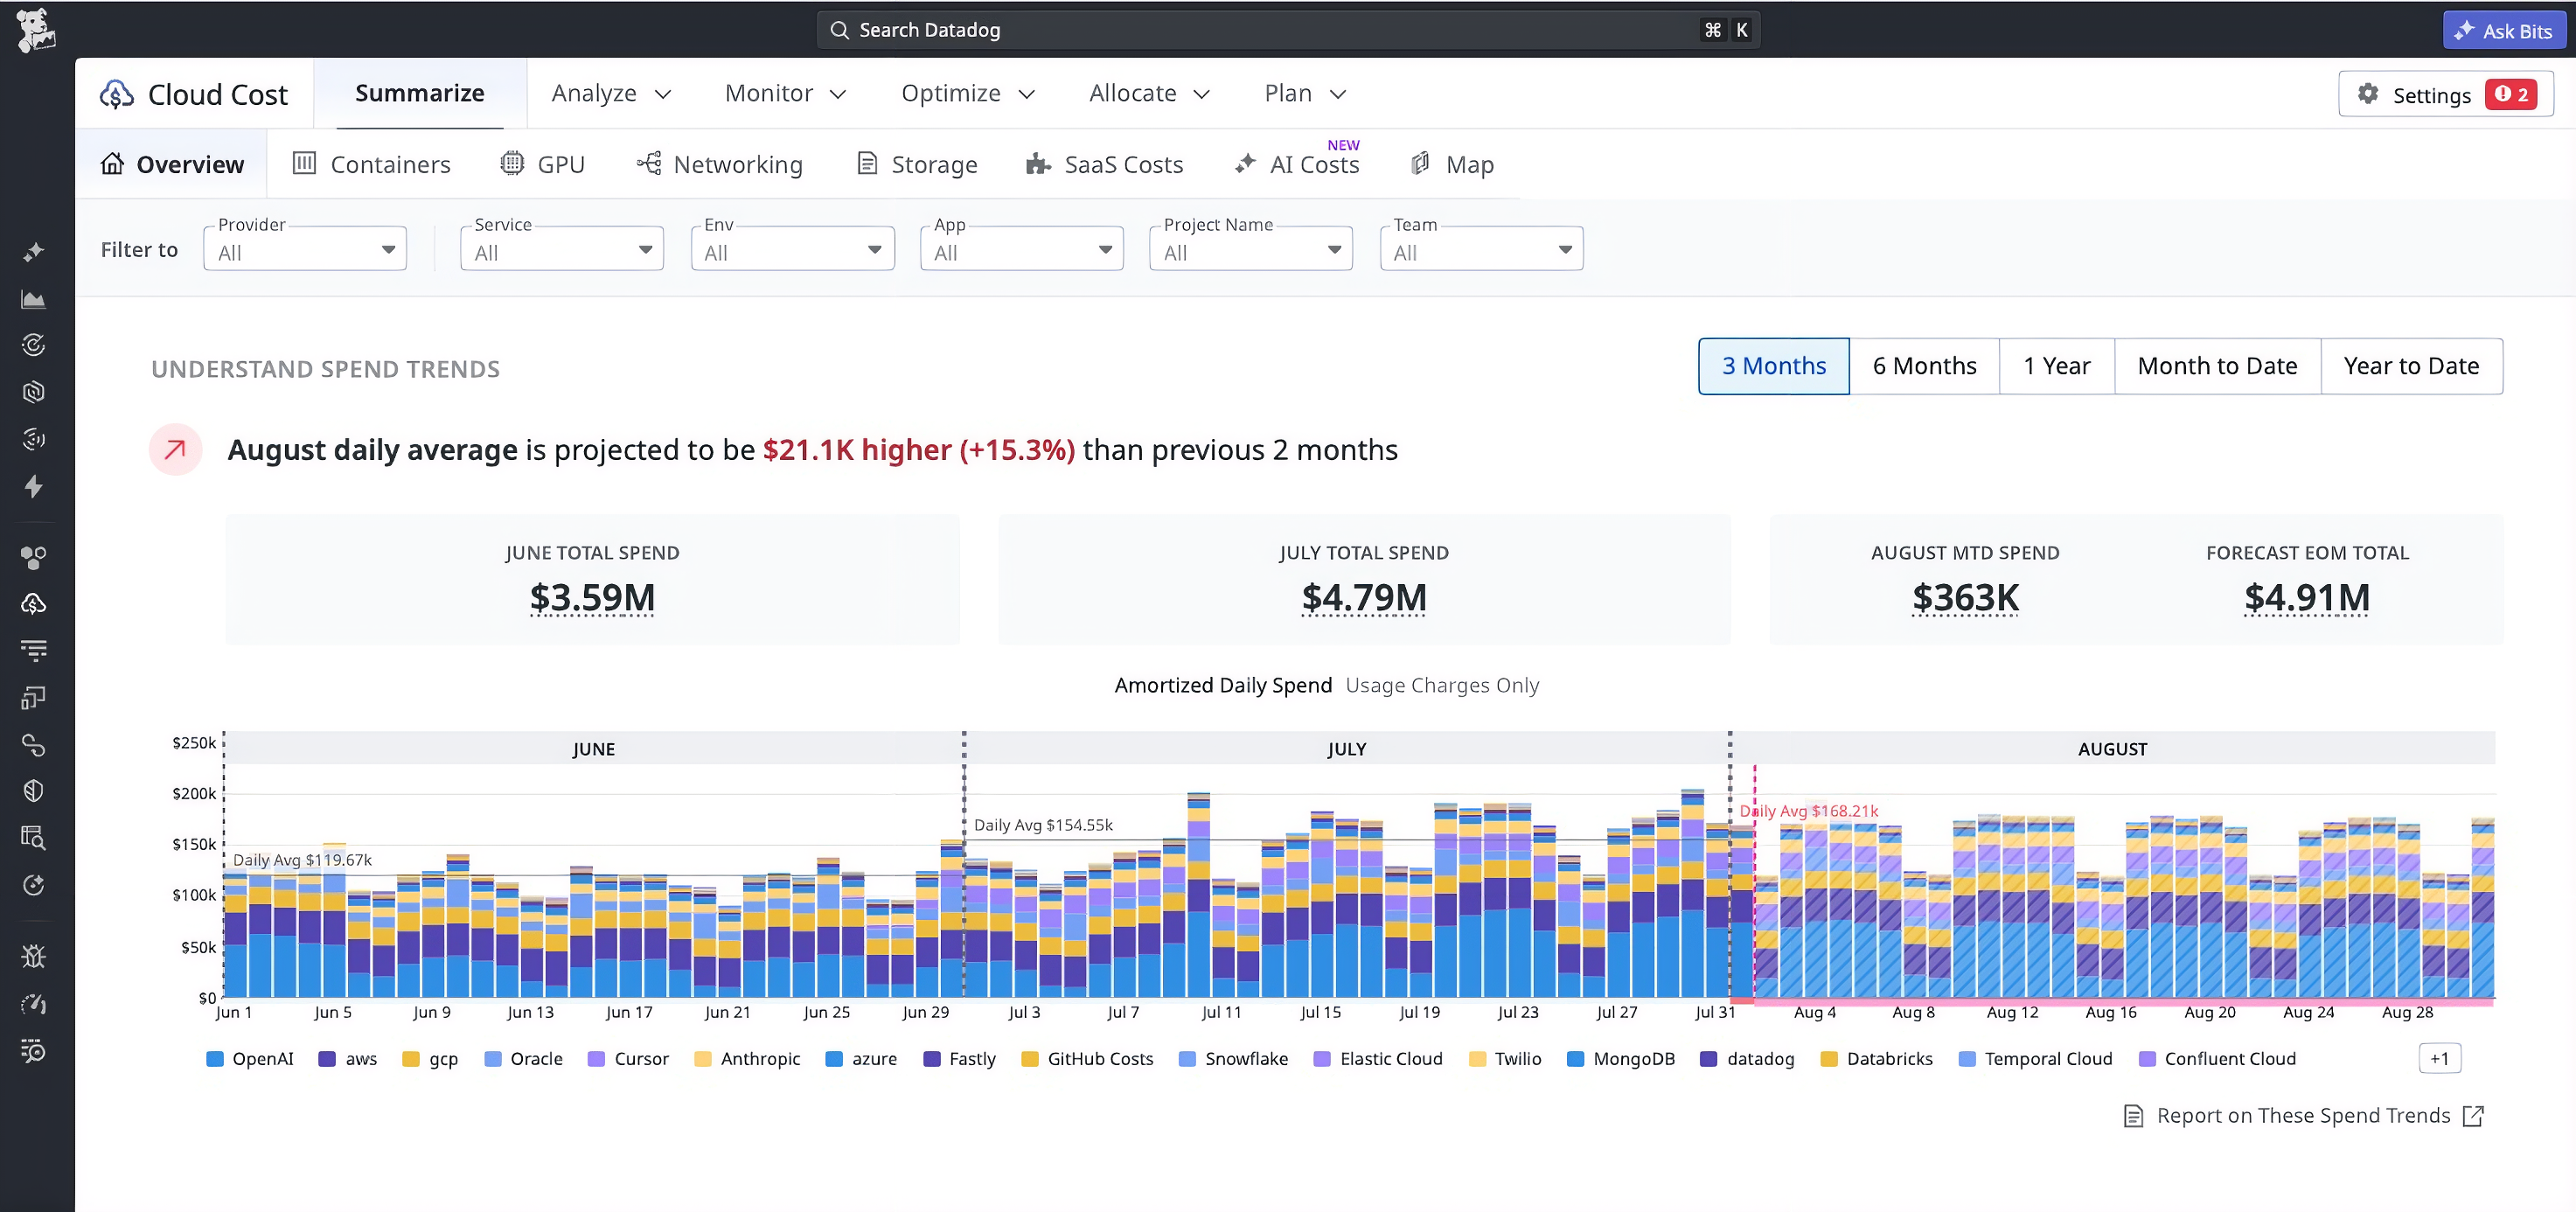Click the Storage document icon

click(x=867, y=163)
